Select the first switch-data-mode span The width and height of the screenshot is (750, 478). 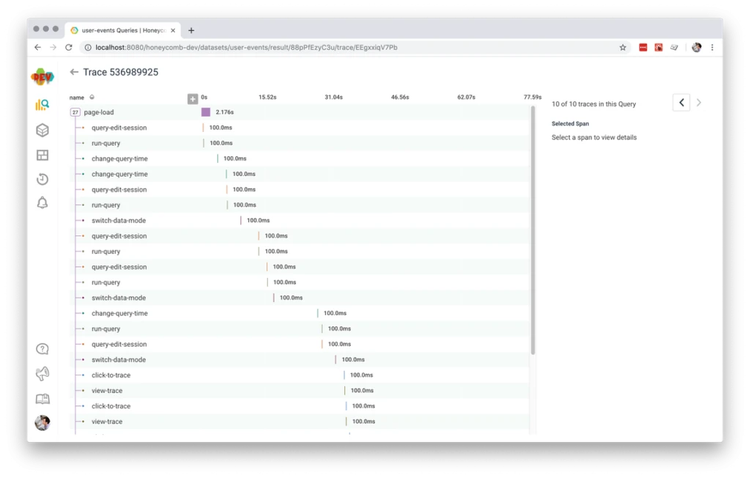(300, 221)
